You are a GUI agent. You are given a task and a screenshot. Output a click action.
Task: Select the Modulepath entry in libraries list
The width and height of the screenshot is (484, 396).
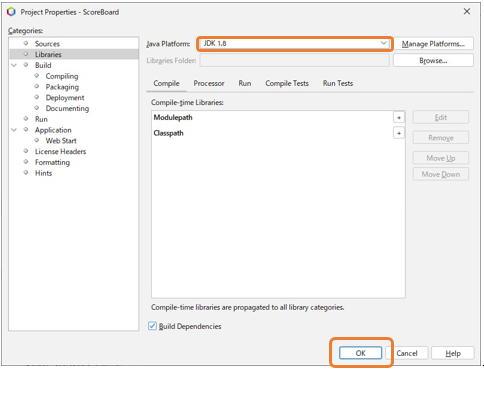pos(173,117)
